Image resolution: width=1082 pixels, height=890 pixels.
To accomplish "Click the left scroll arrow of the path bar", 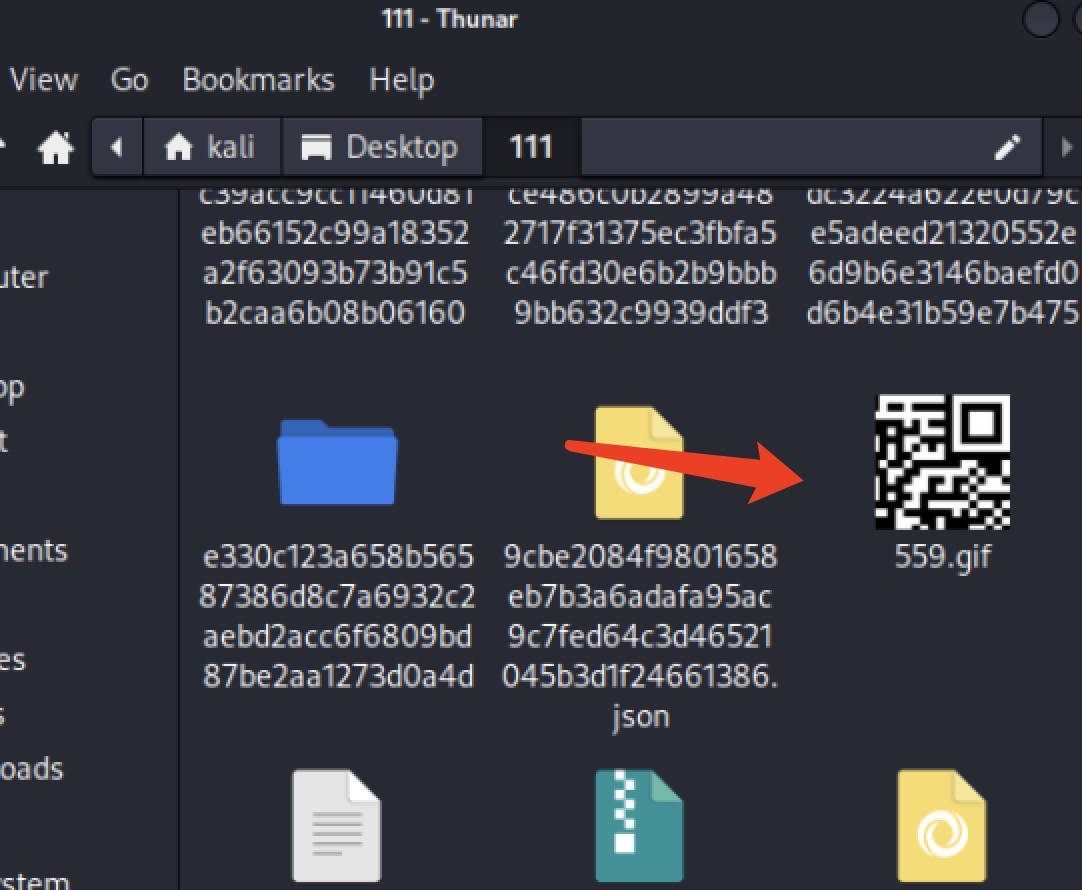I will point(117,147).
